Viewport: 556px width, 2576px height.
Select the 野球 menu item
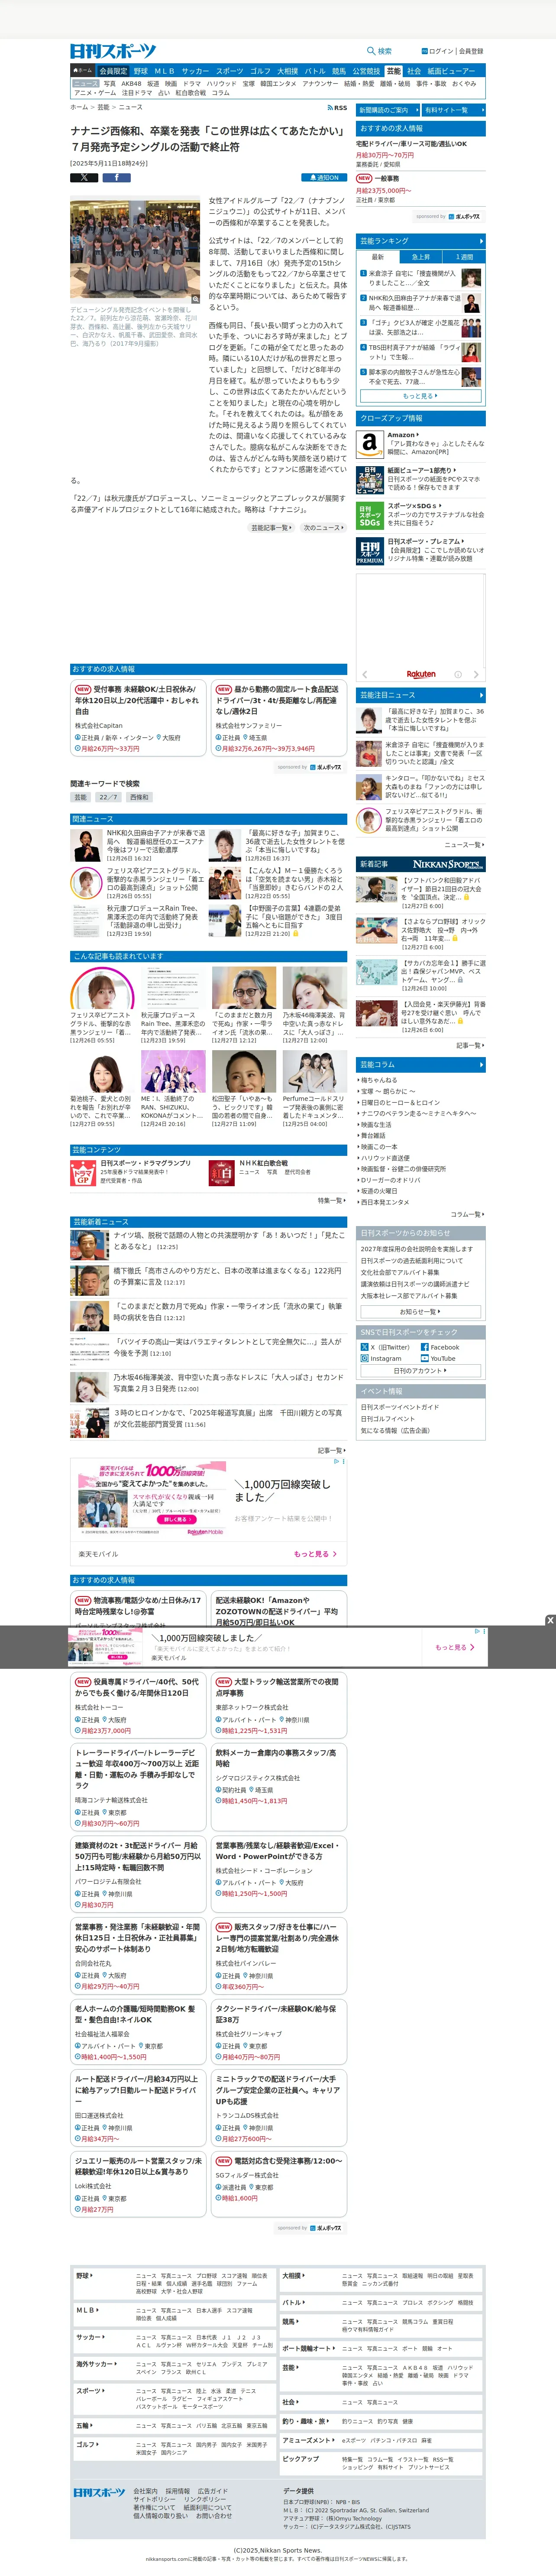point(141,71)
